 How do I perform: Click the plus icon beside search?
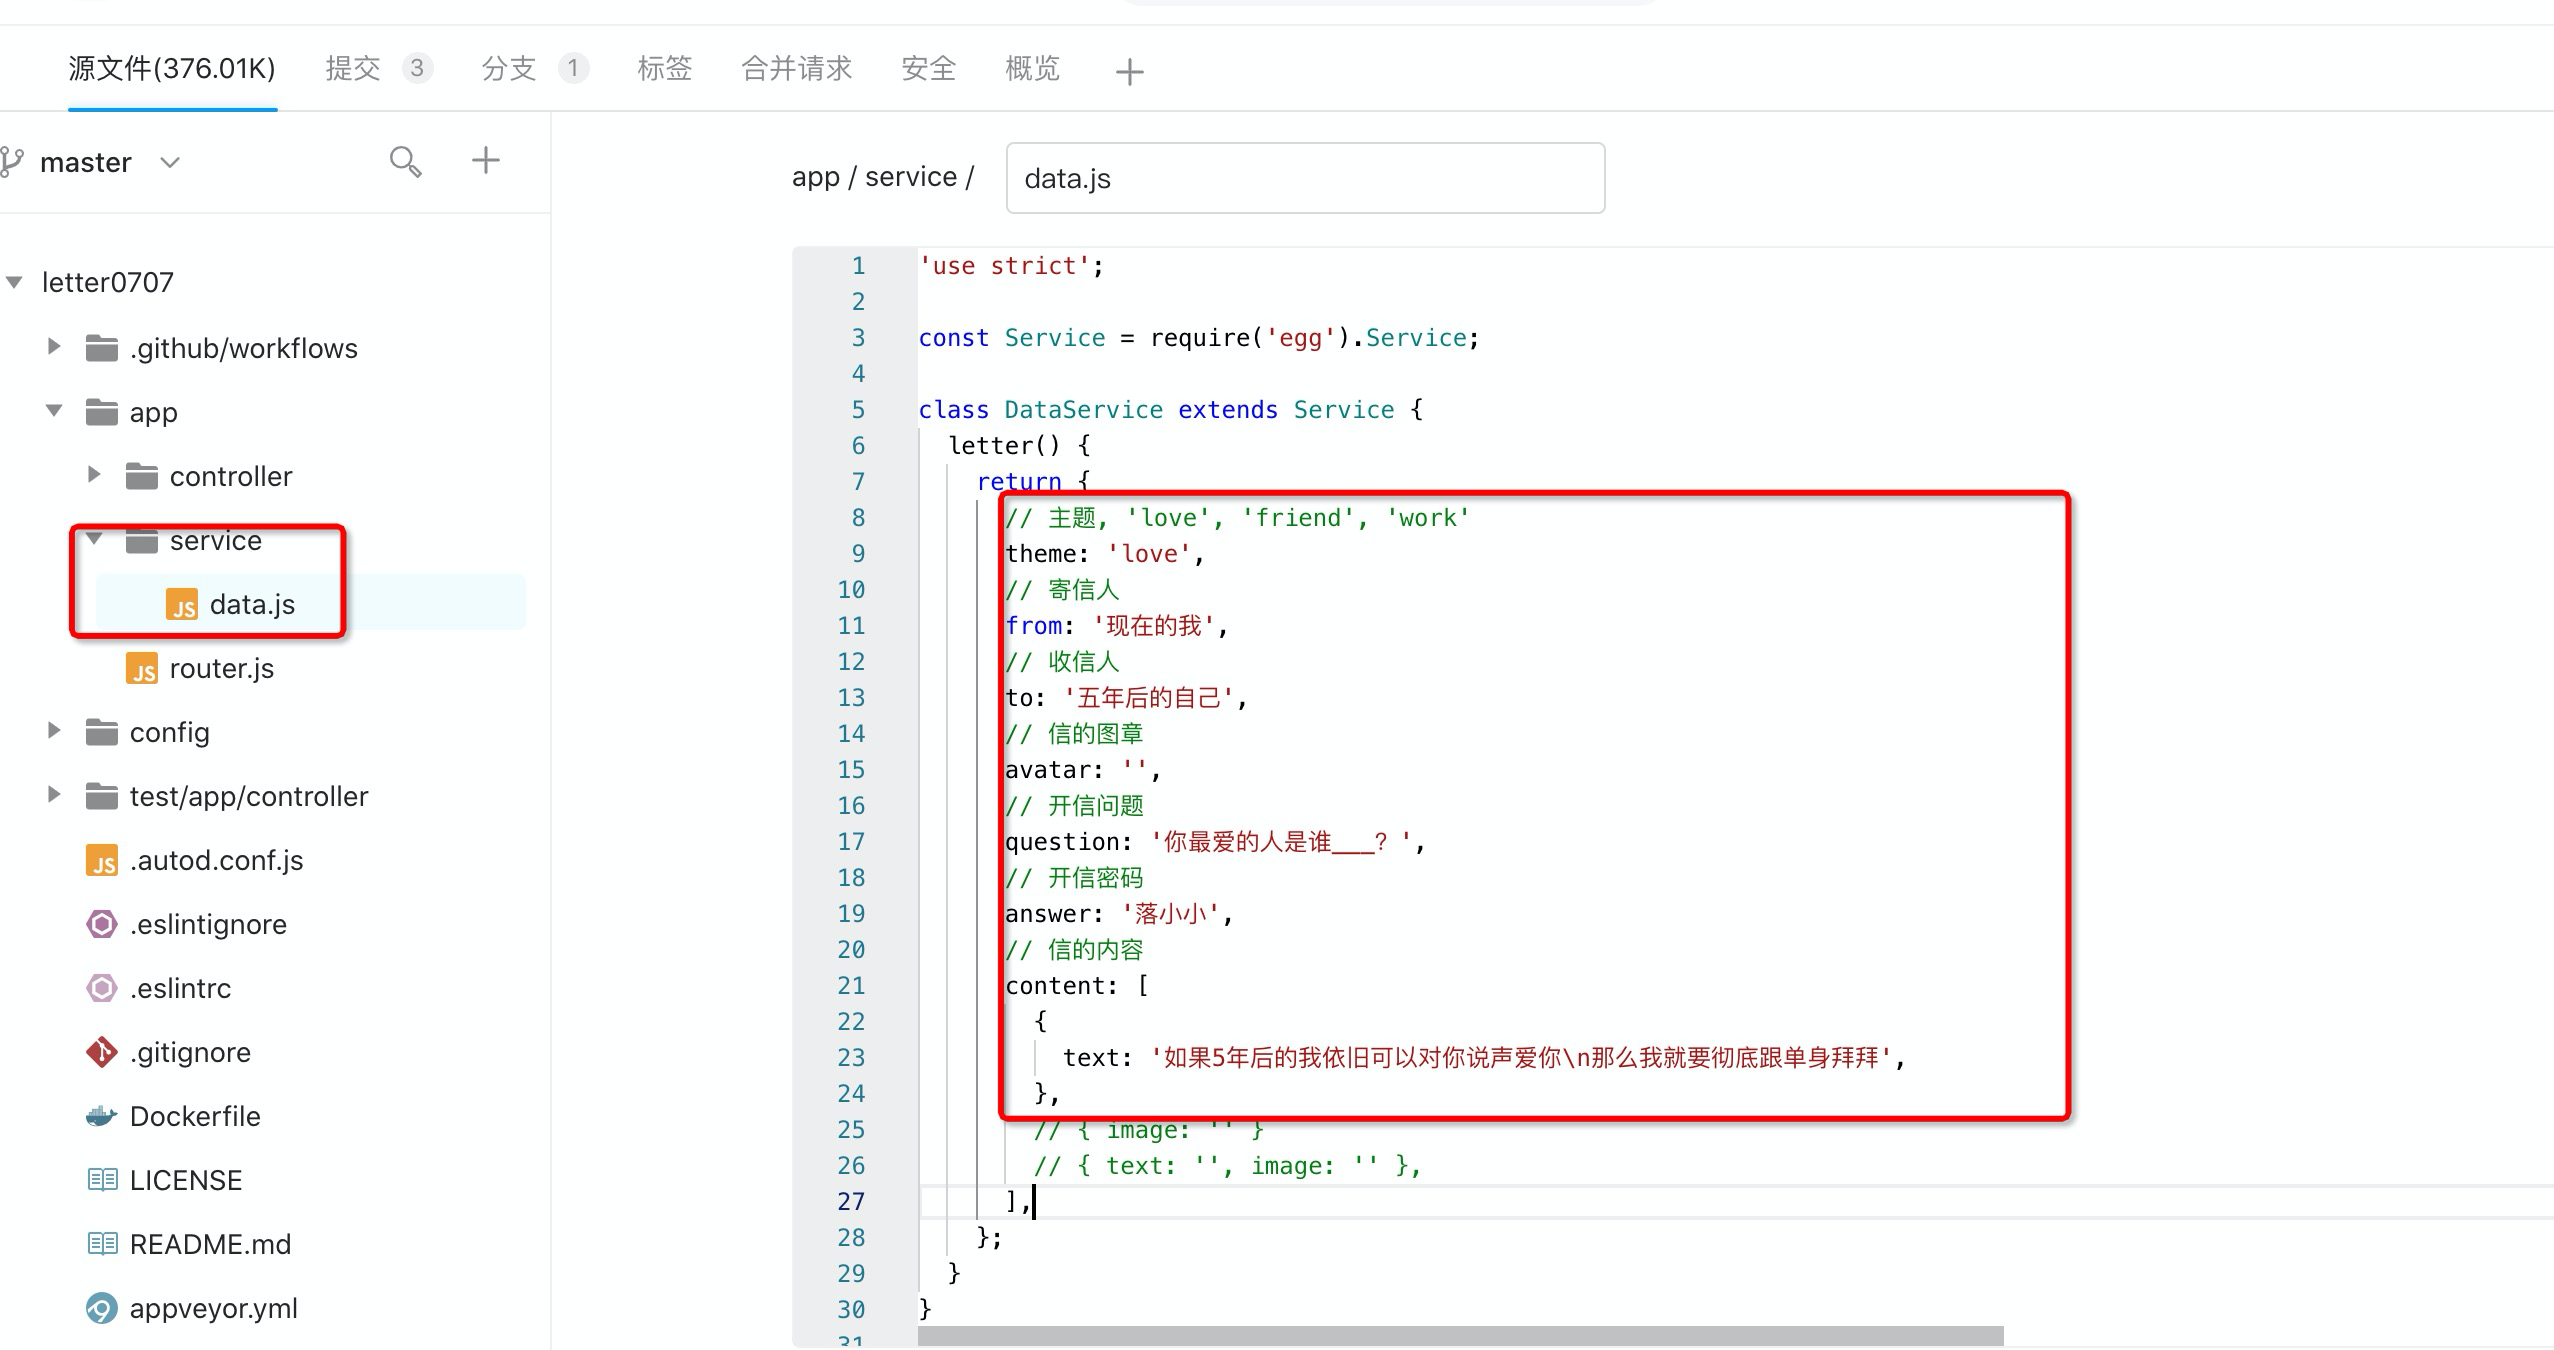[485, 160]
